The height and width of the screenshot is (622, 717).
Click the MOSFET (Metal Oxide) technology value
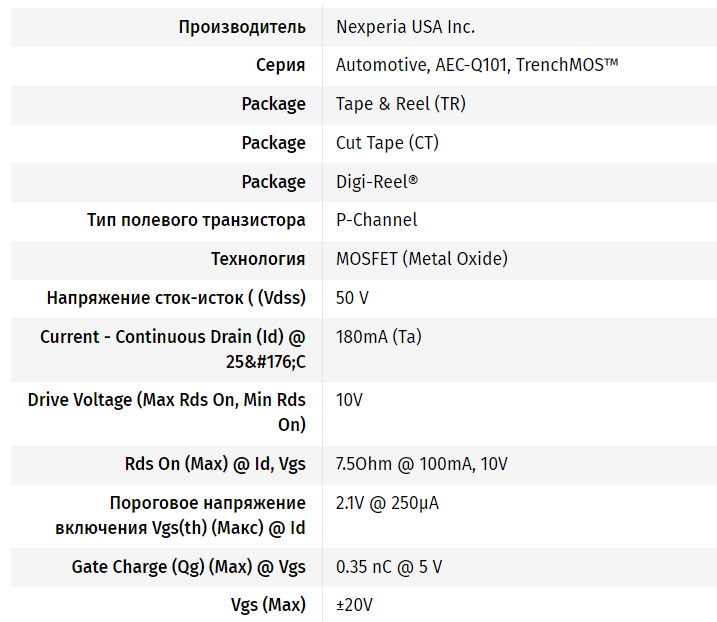pyautogui.click(x=421, y=259)
